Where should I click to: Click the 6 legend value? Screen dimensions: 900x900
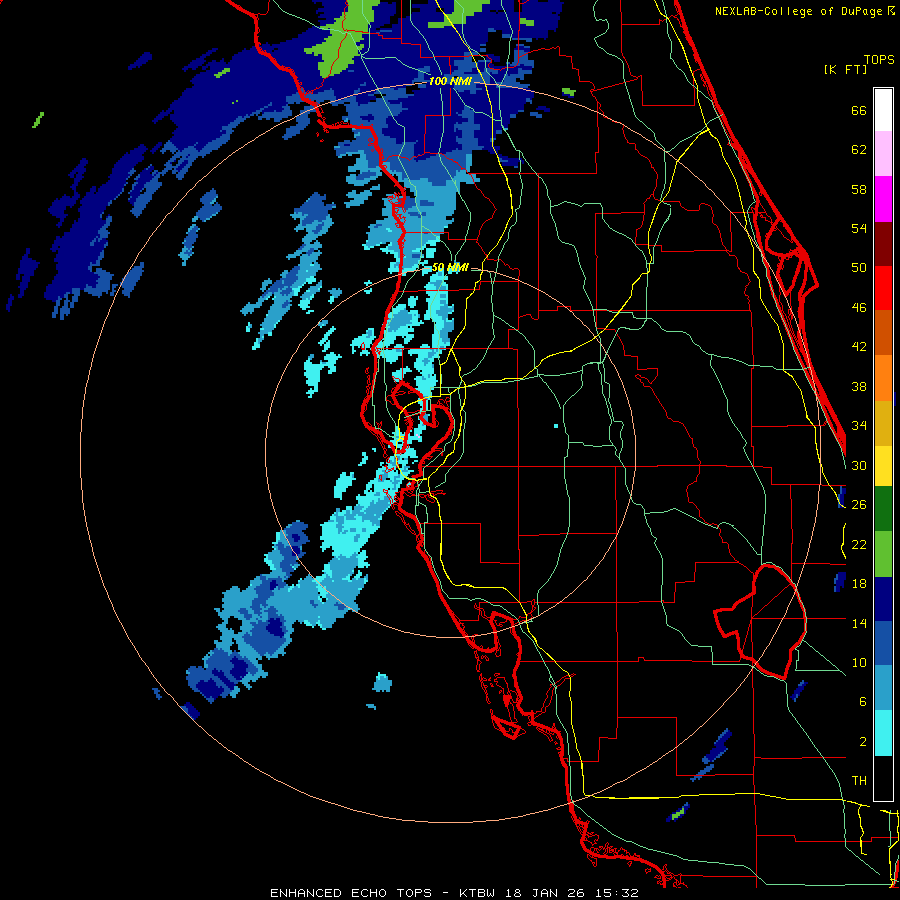[863, 701]
